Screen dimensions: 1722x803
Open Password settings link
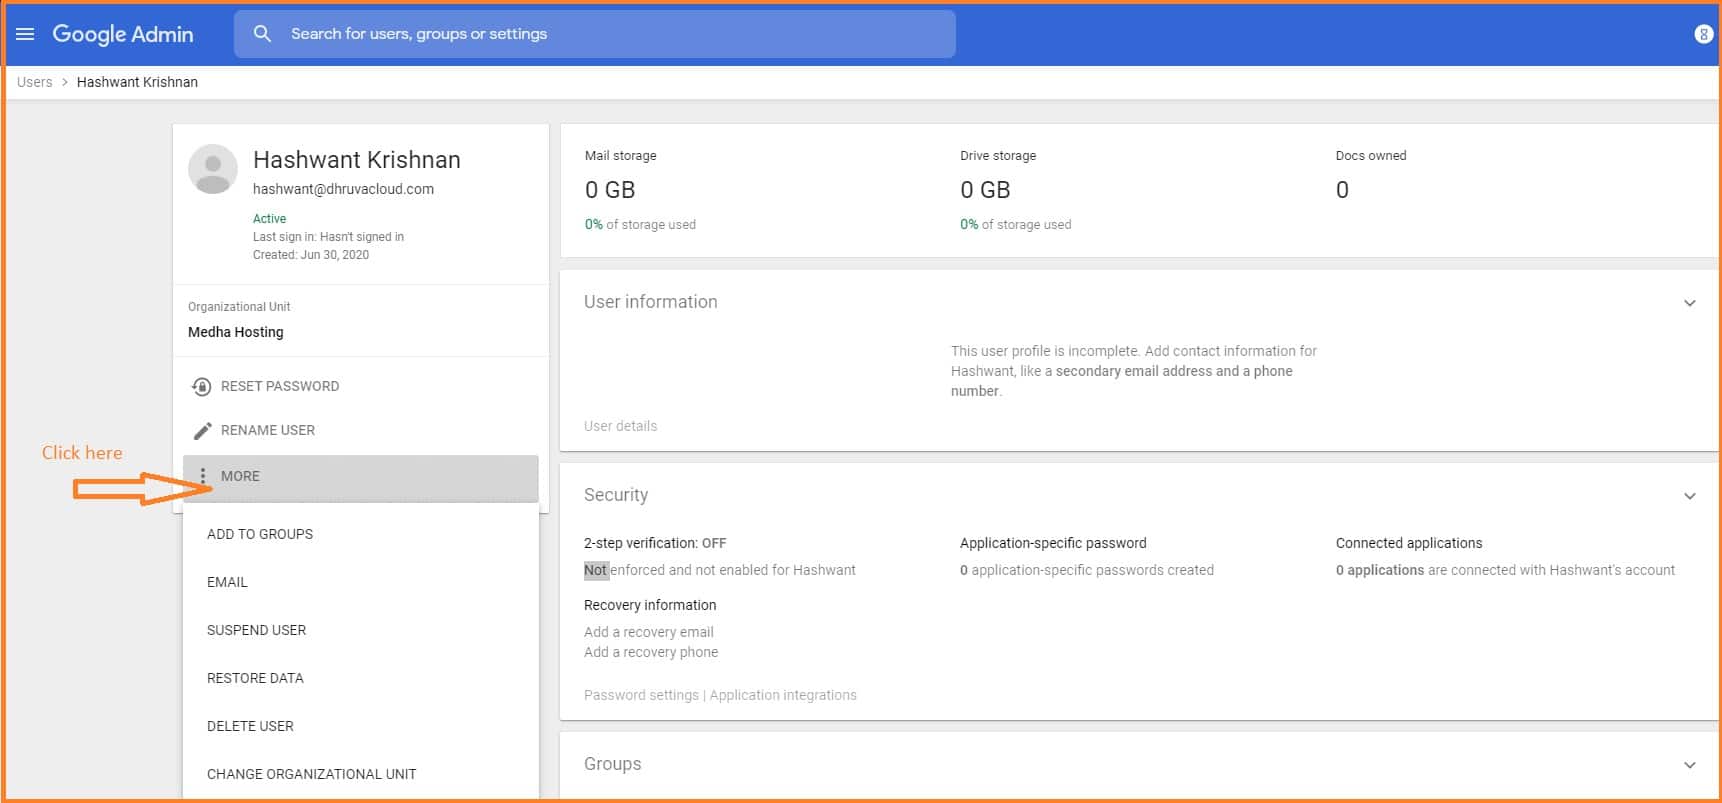click(x=641, y=695)
